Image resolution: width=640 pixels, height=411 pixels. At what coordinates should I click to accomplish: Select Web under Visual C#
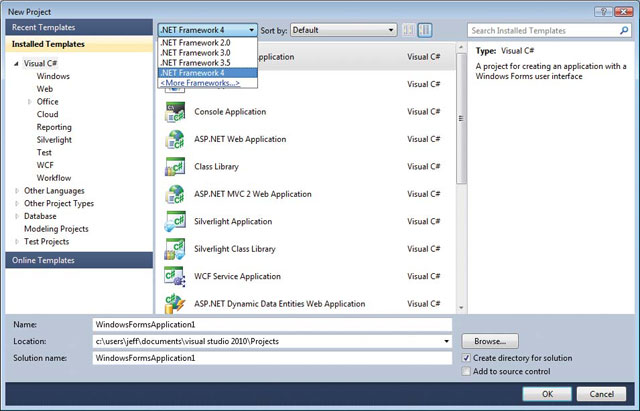(x=44, y=89)
